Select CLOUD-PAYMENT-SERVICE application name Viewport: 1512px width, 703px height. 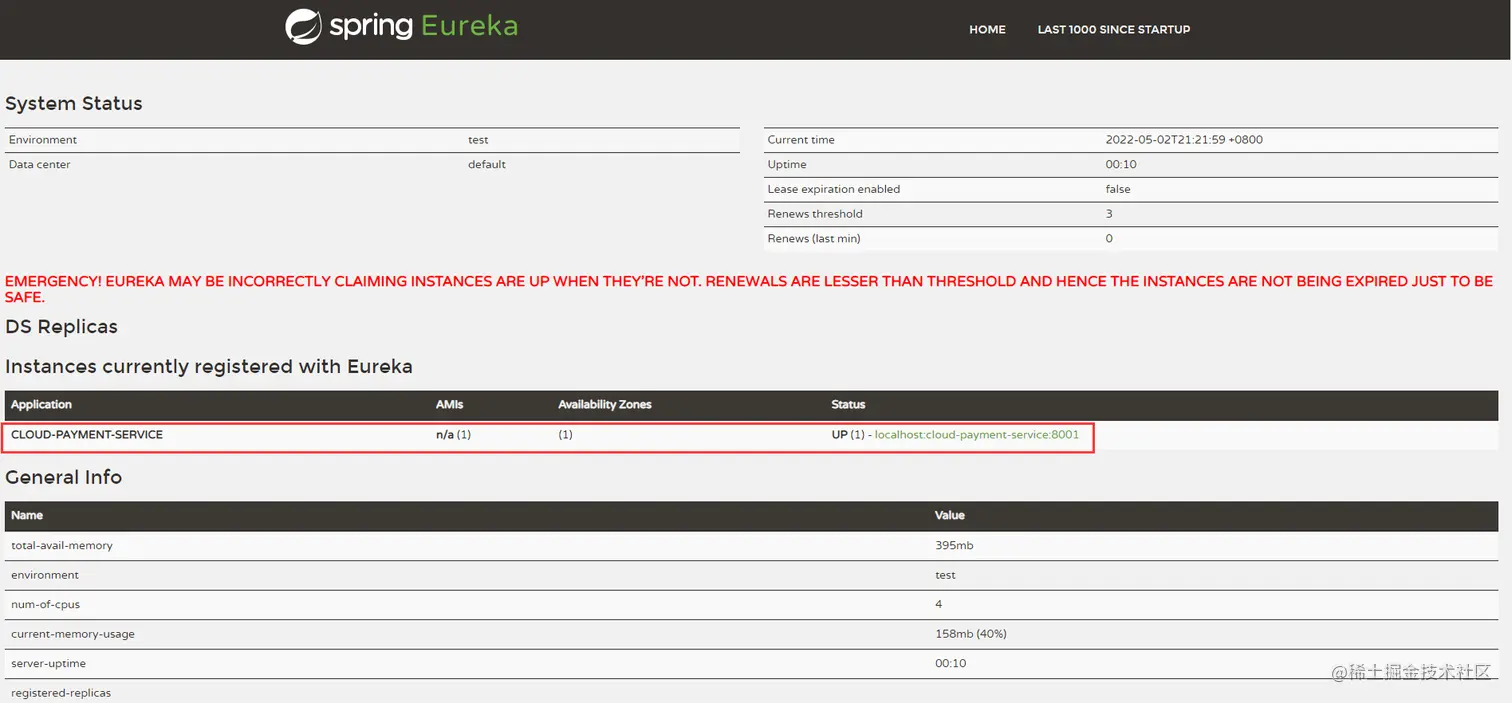87,435
